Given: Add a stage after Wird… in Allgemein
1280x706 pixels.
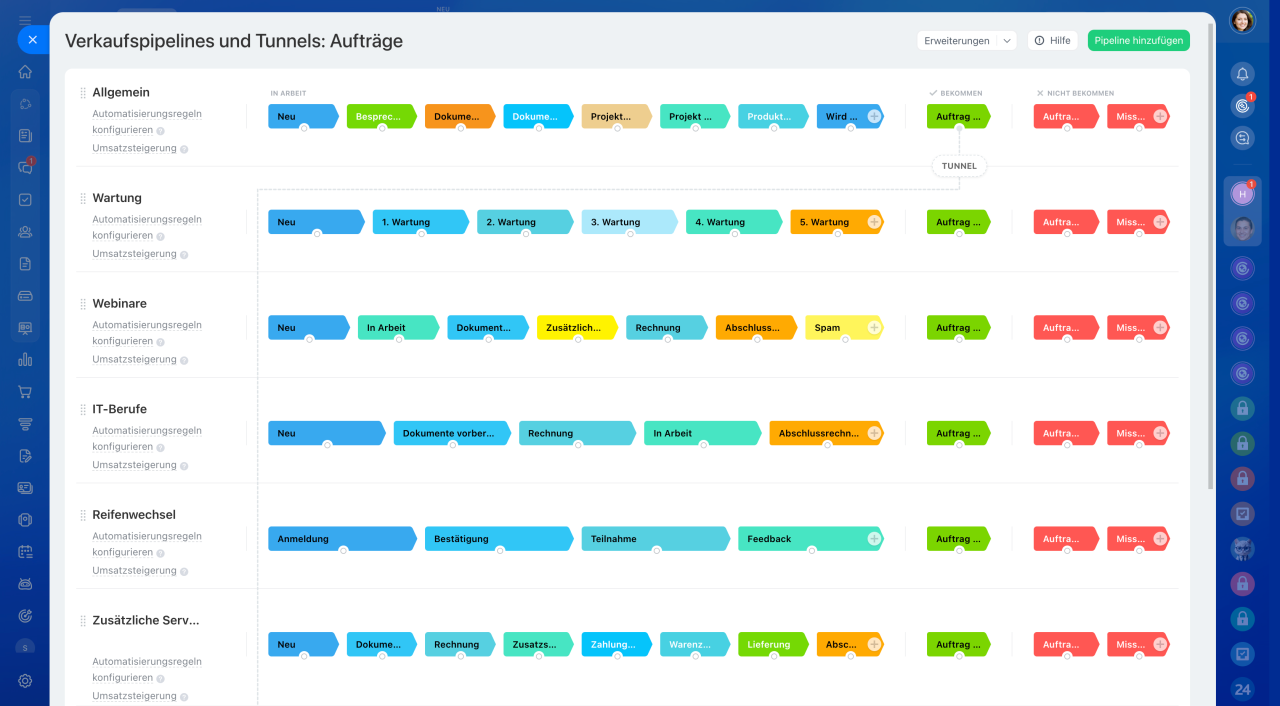Looking at the screenshot, I should [874, 116].
